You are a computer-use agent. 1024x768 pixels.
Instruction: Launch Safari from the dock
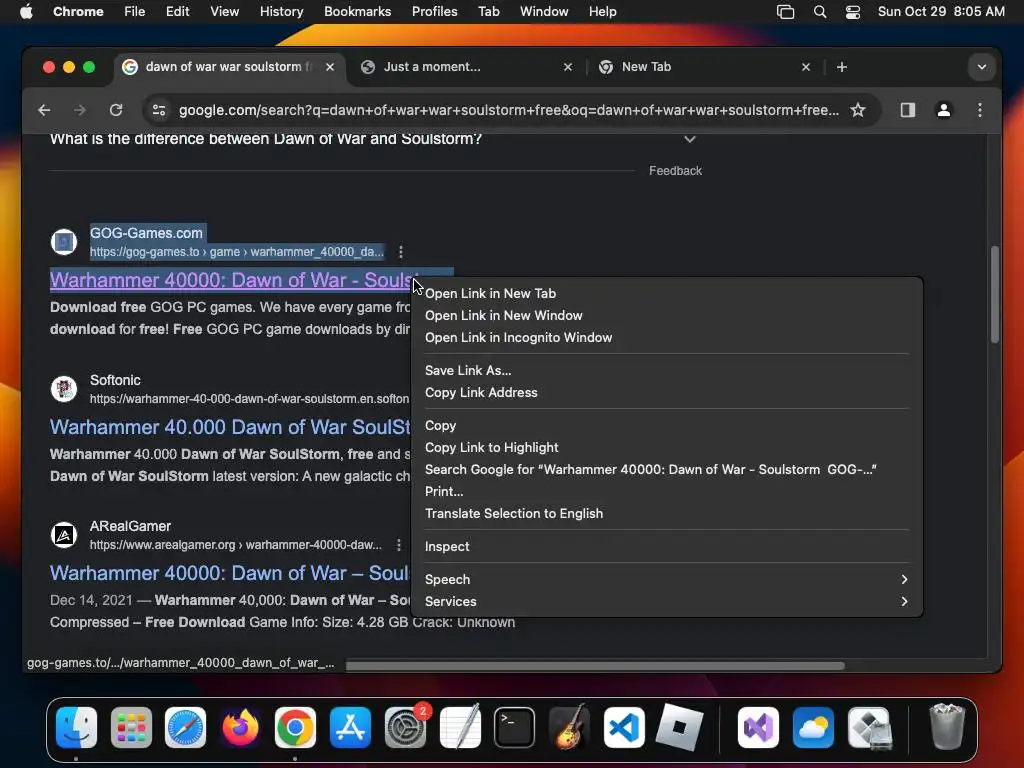[x=185, y=727]
